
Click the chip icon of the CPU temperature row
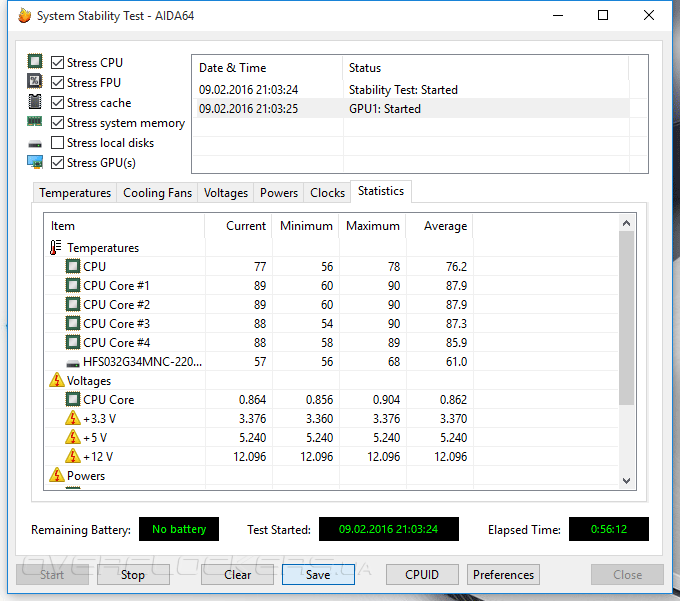pyautogui.click(x=73, y=266)
